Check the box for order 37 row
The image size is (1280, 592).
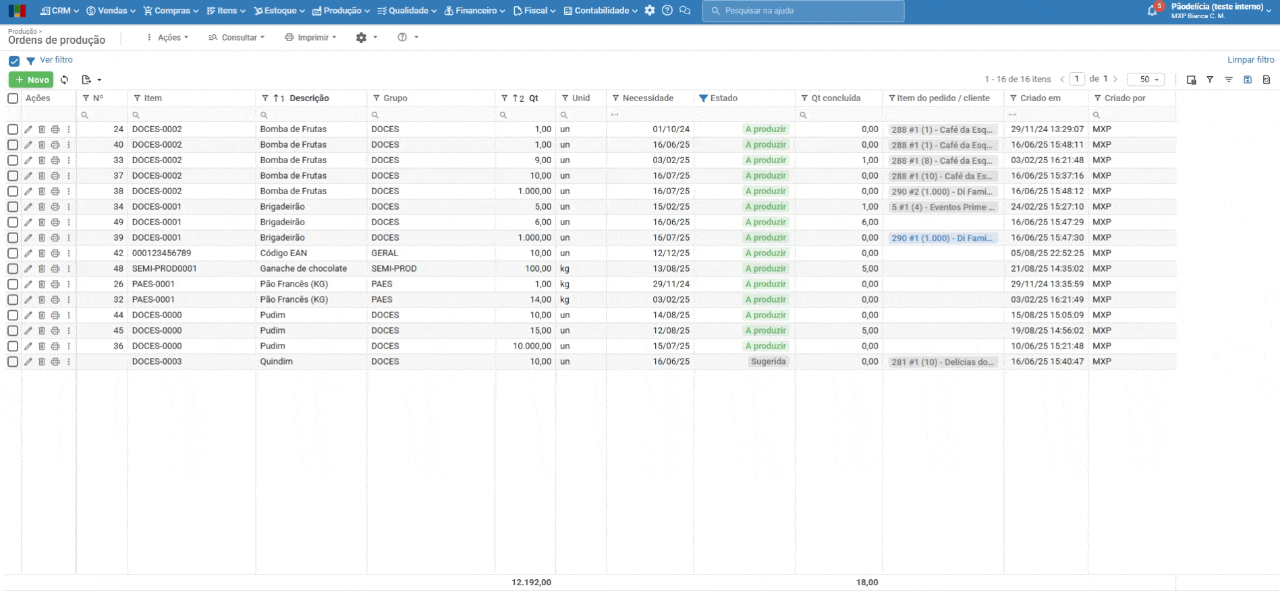13,176
